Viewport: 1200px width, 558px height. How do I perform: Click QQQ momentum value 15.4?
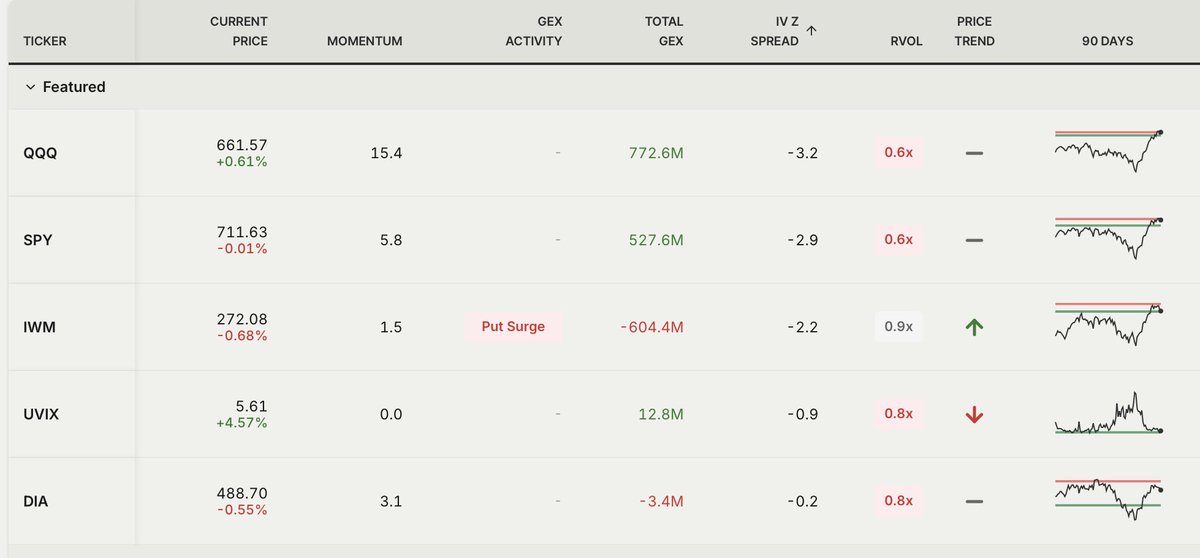(x=386, y=153)
